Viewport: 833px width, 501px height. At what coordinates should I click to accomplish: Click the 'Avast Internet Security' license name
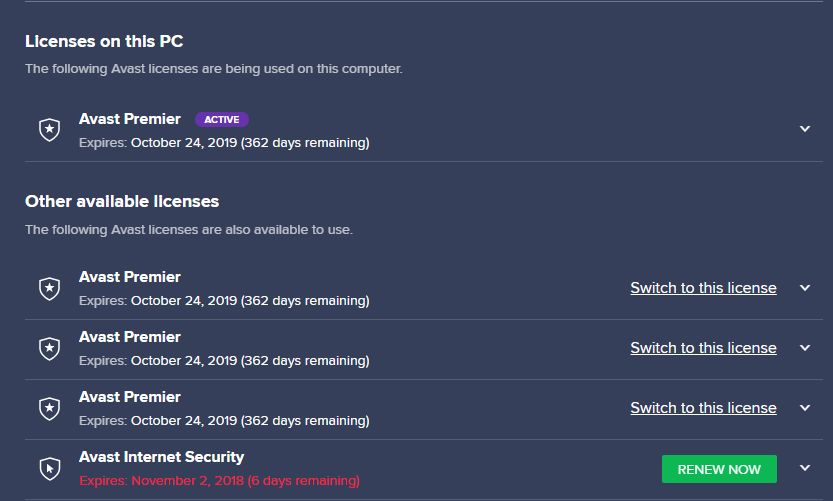point(162,457)
